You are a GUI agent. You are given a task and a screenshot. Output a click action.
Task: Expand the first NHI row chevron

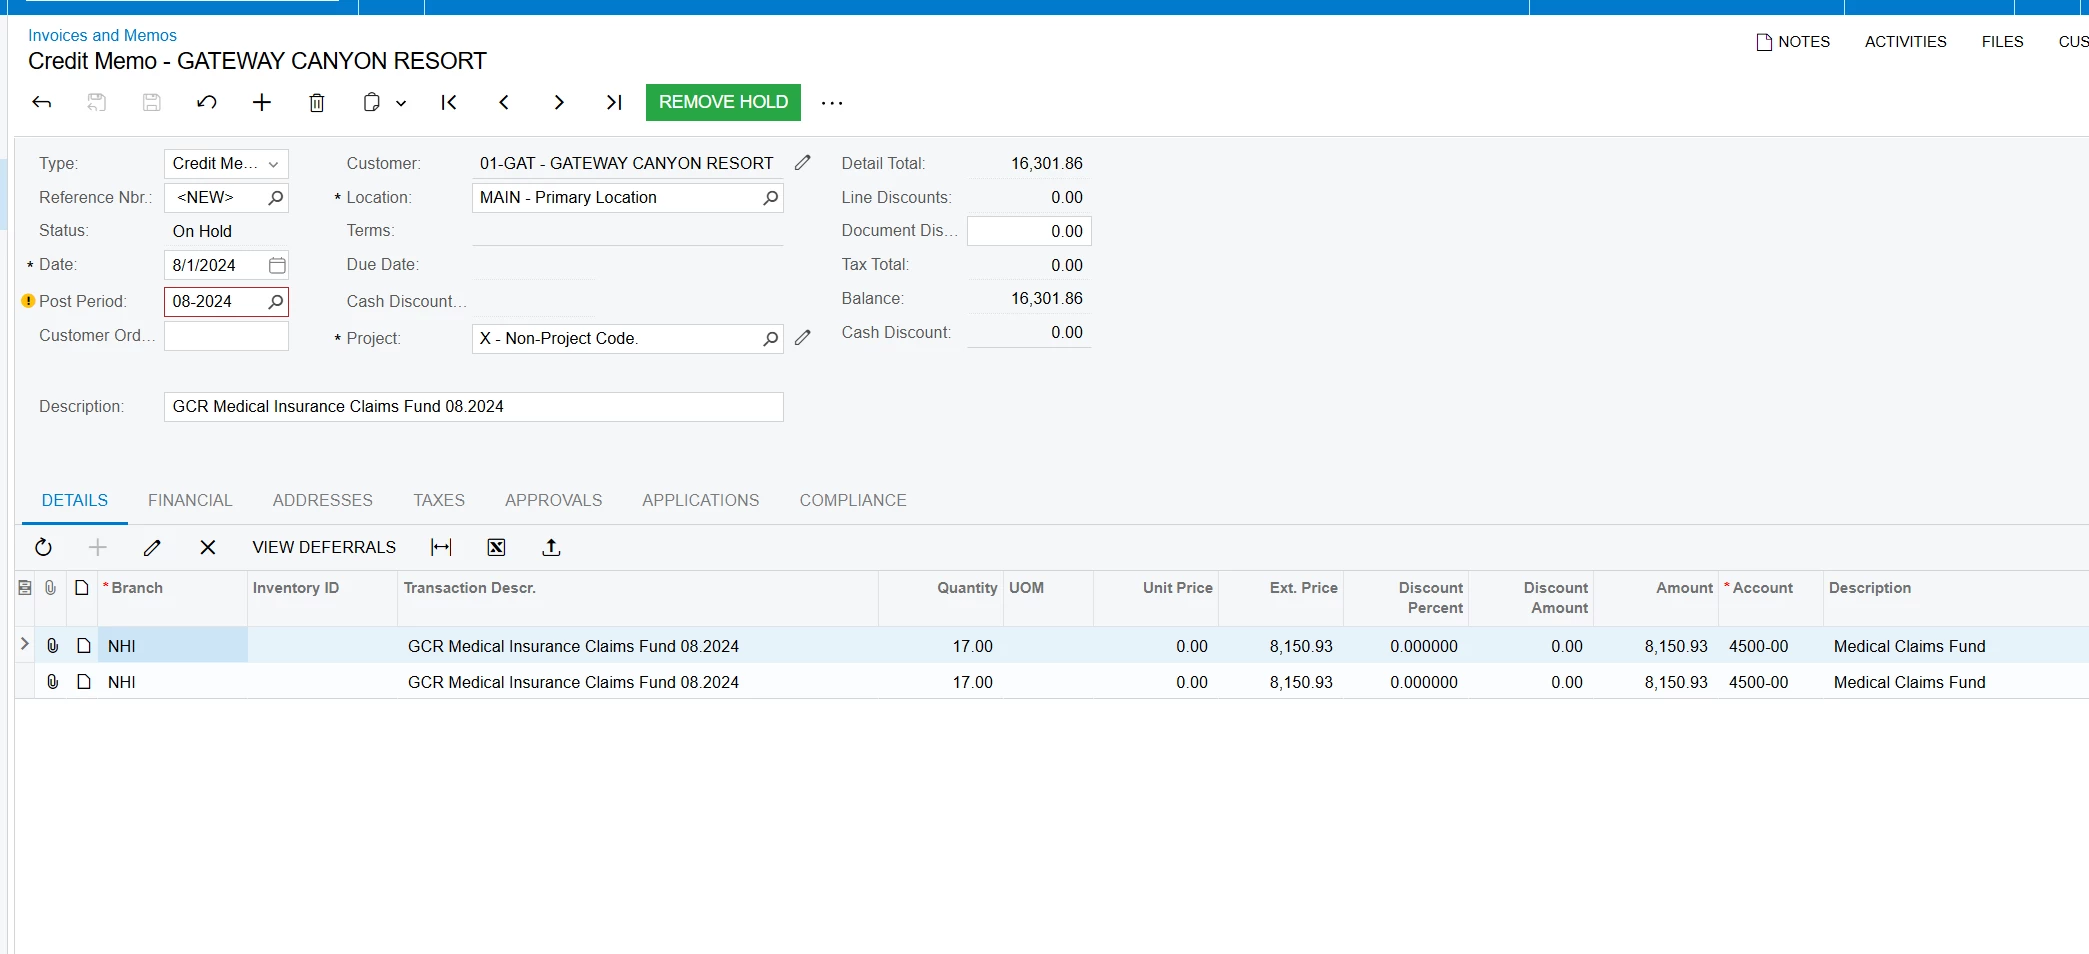coord(25,645)
